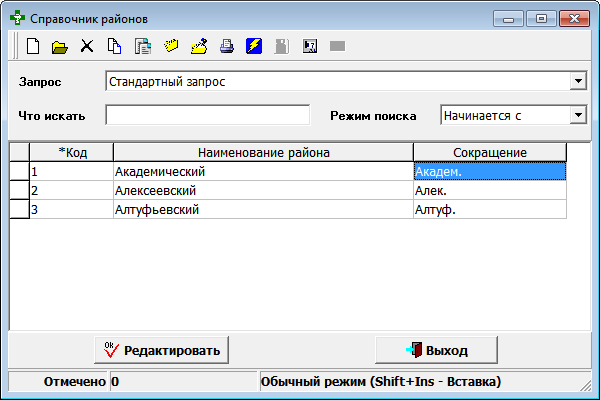Click the blue lightning bolt icon

pyautogui.click(x=254, y=46)
